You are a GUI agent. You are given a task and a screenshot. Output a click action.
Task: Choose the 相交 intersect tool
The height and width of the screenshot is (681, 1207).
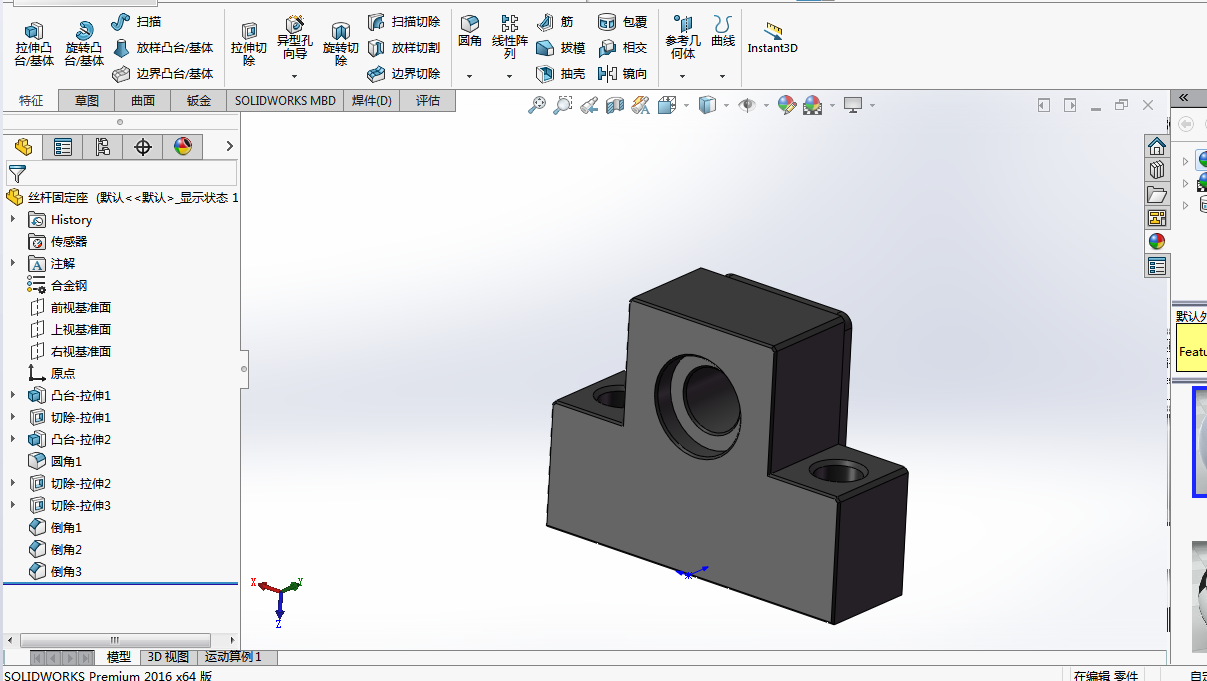coord(622,47)
